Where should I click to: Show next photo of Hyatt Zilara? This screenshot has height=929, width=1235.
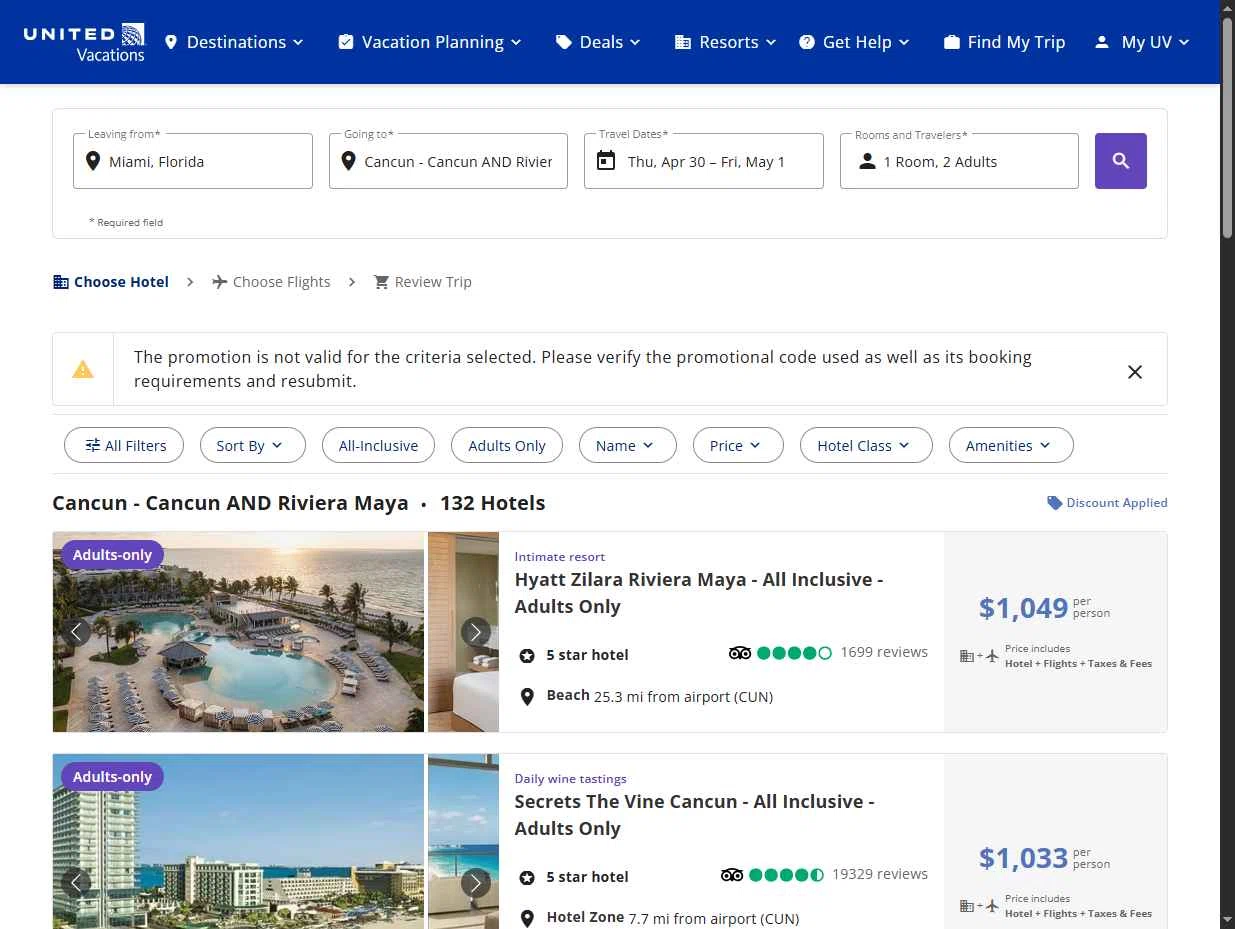point(476,632)
